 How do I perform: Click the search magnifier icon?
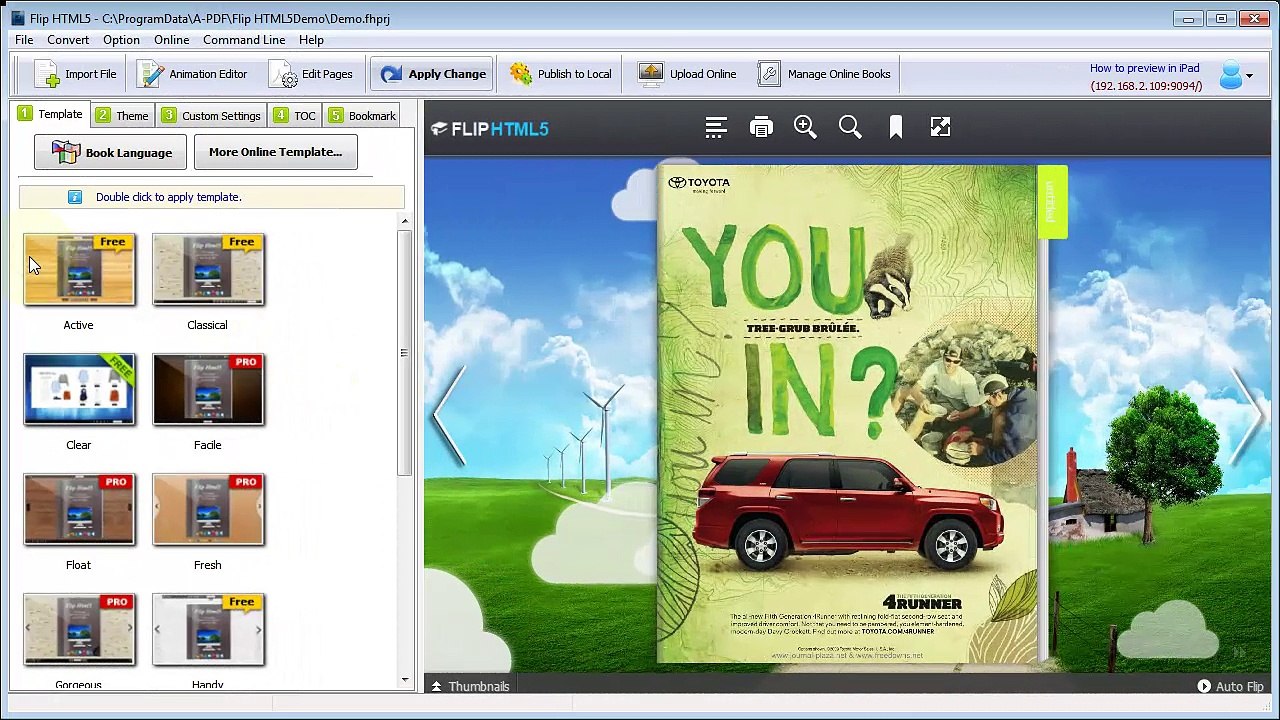click(x=850, y=127)
